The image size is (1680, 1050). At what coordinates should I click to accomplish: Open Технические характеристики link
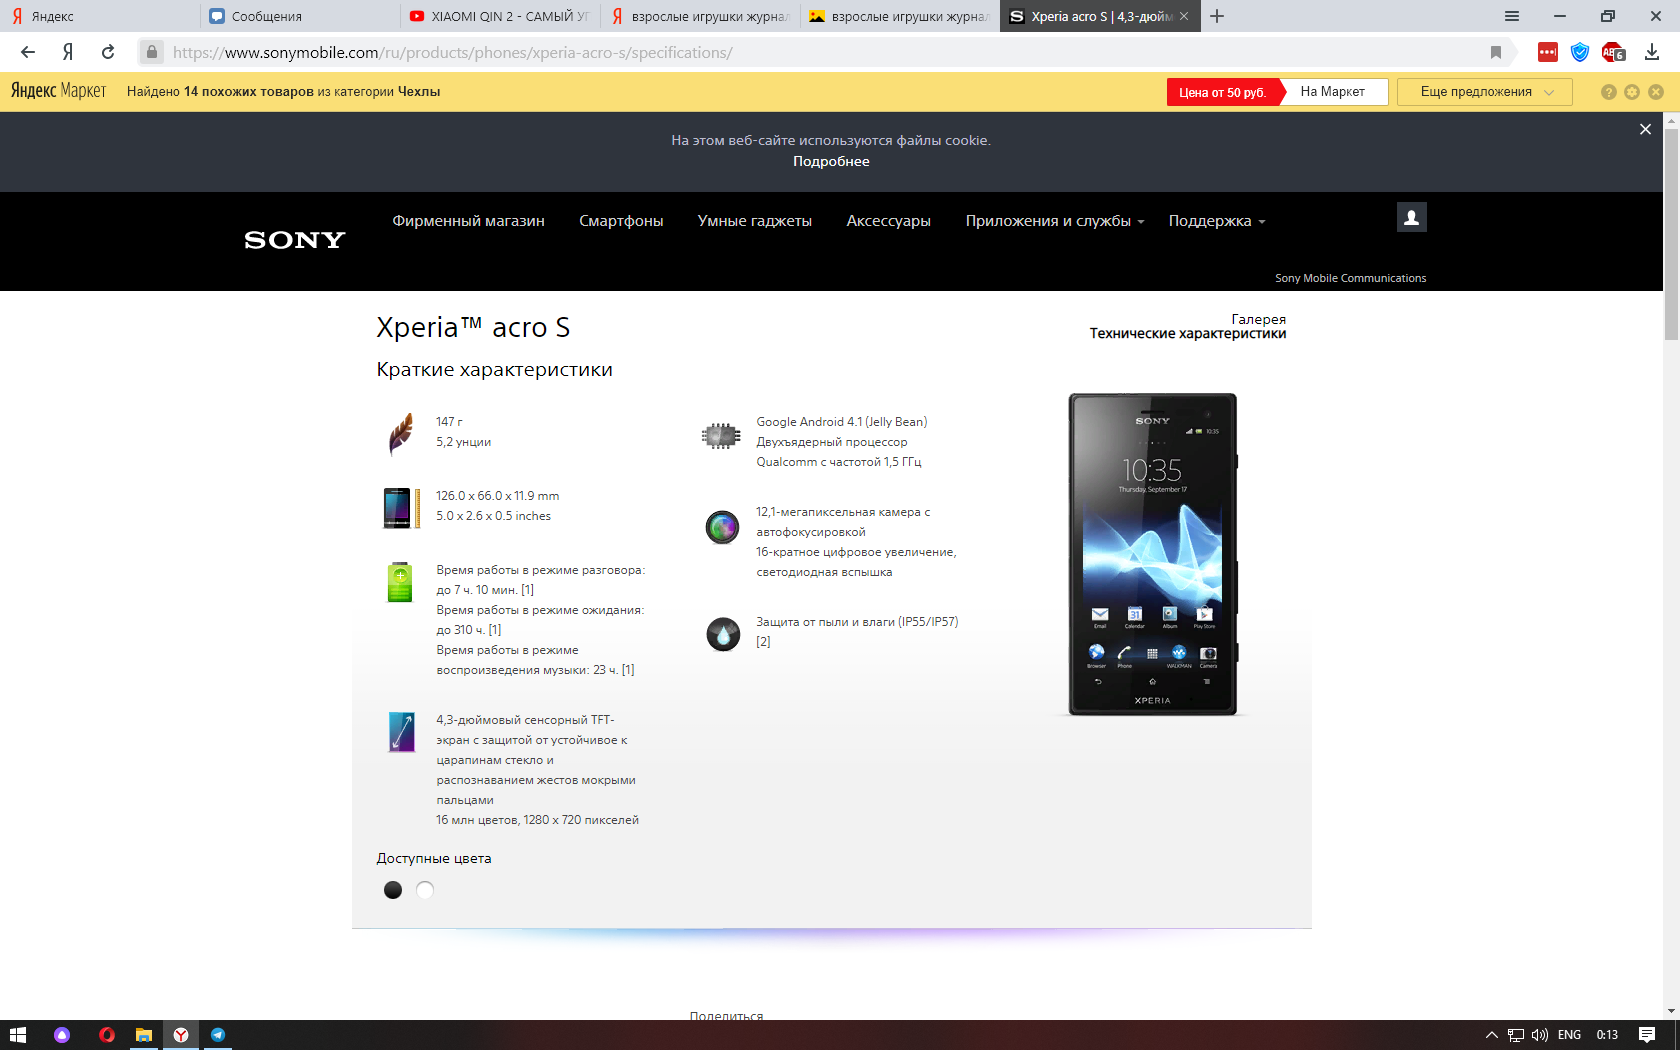click(x=1188, y=334)
